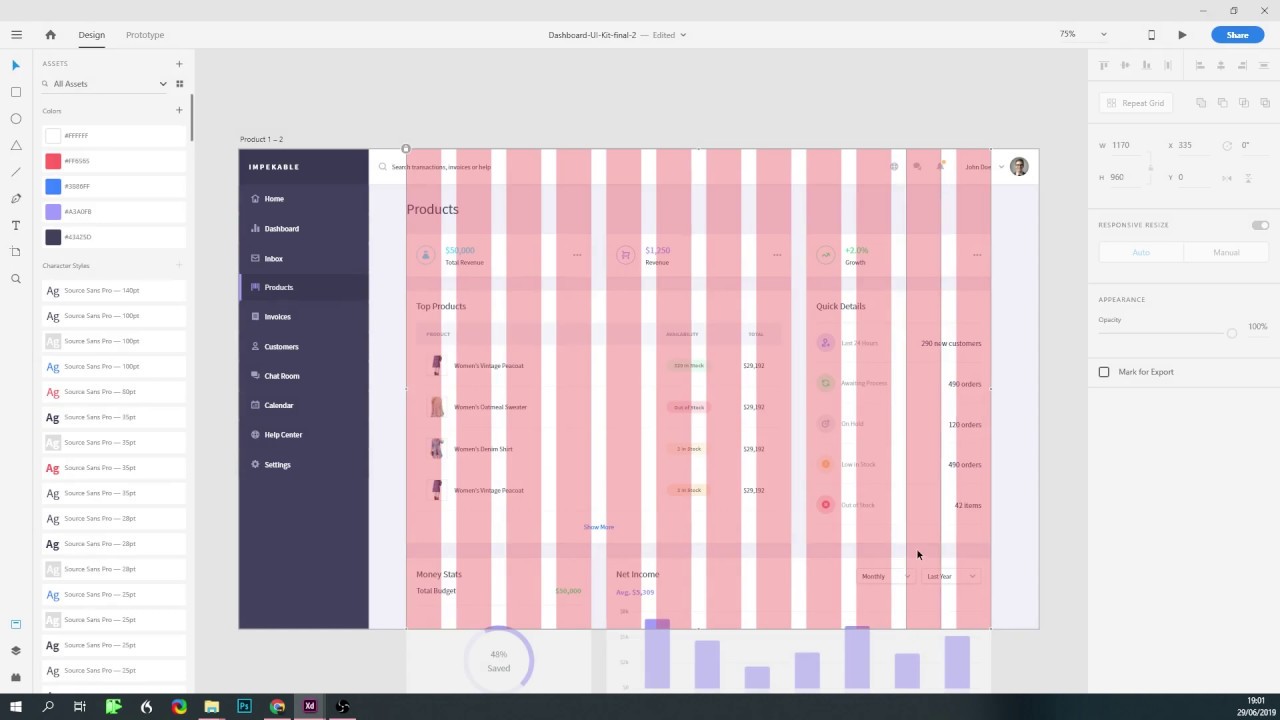Select Source Sans Pro — 140pt style

tap(114, 291)
